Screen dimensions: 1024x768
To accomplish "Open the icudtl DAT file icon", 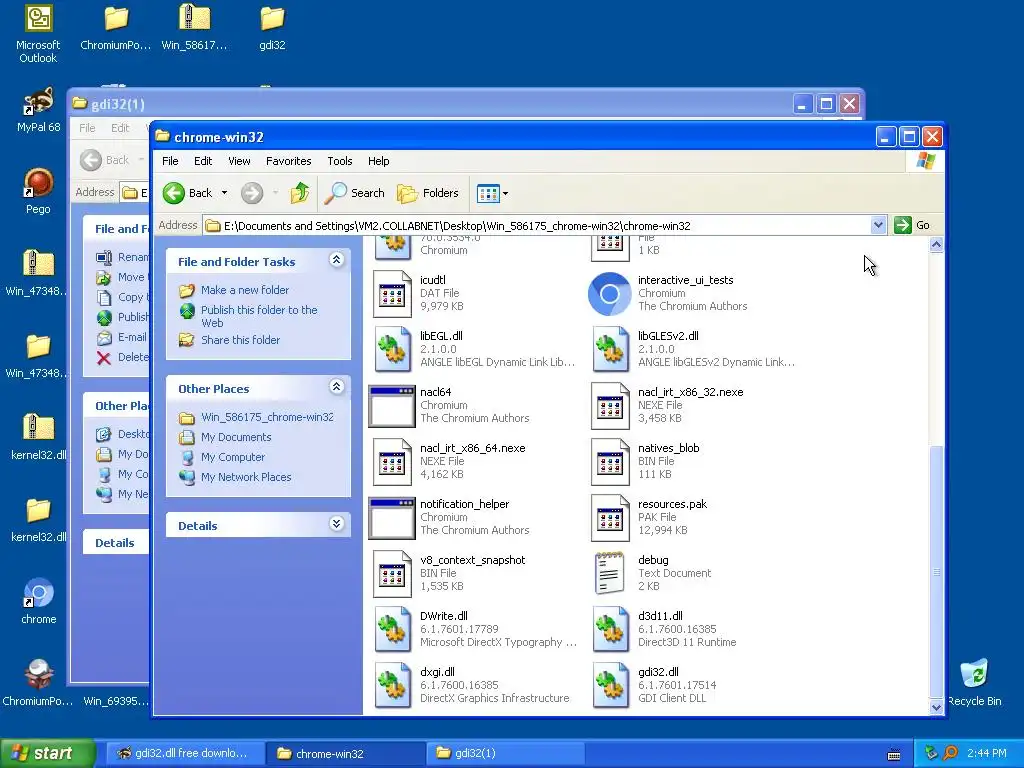I will click(x=392, y=294).
